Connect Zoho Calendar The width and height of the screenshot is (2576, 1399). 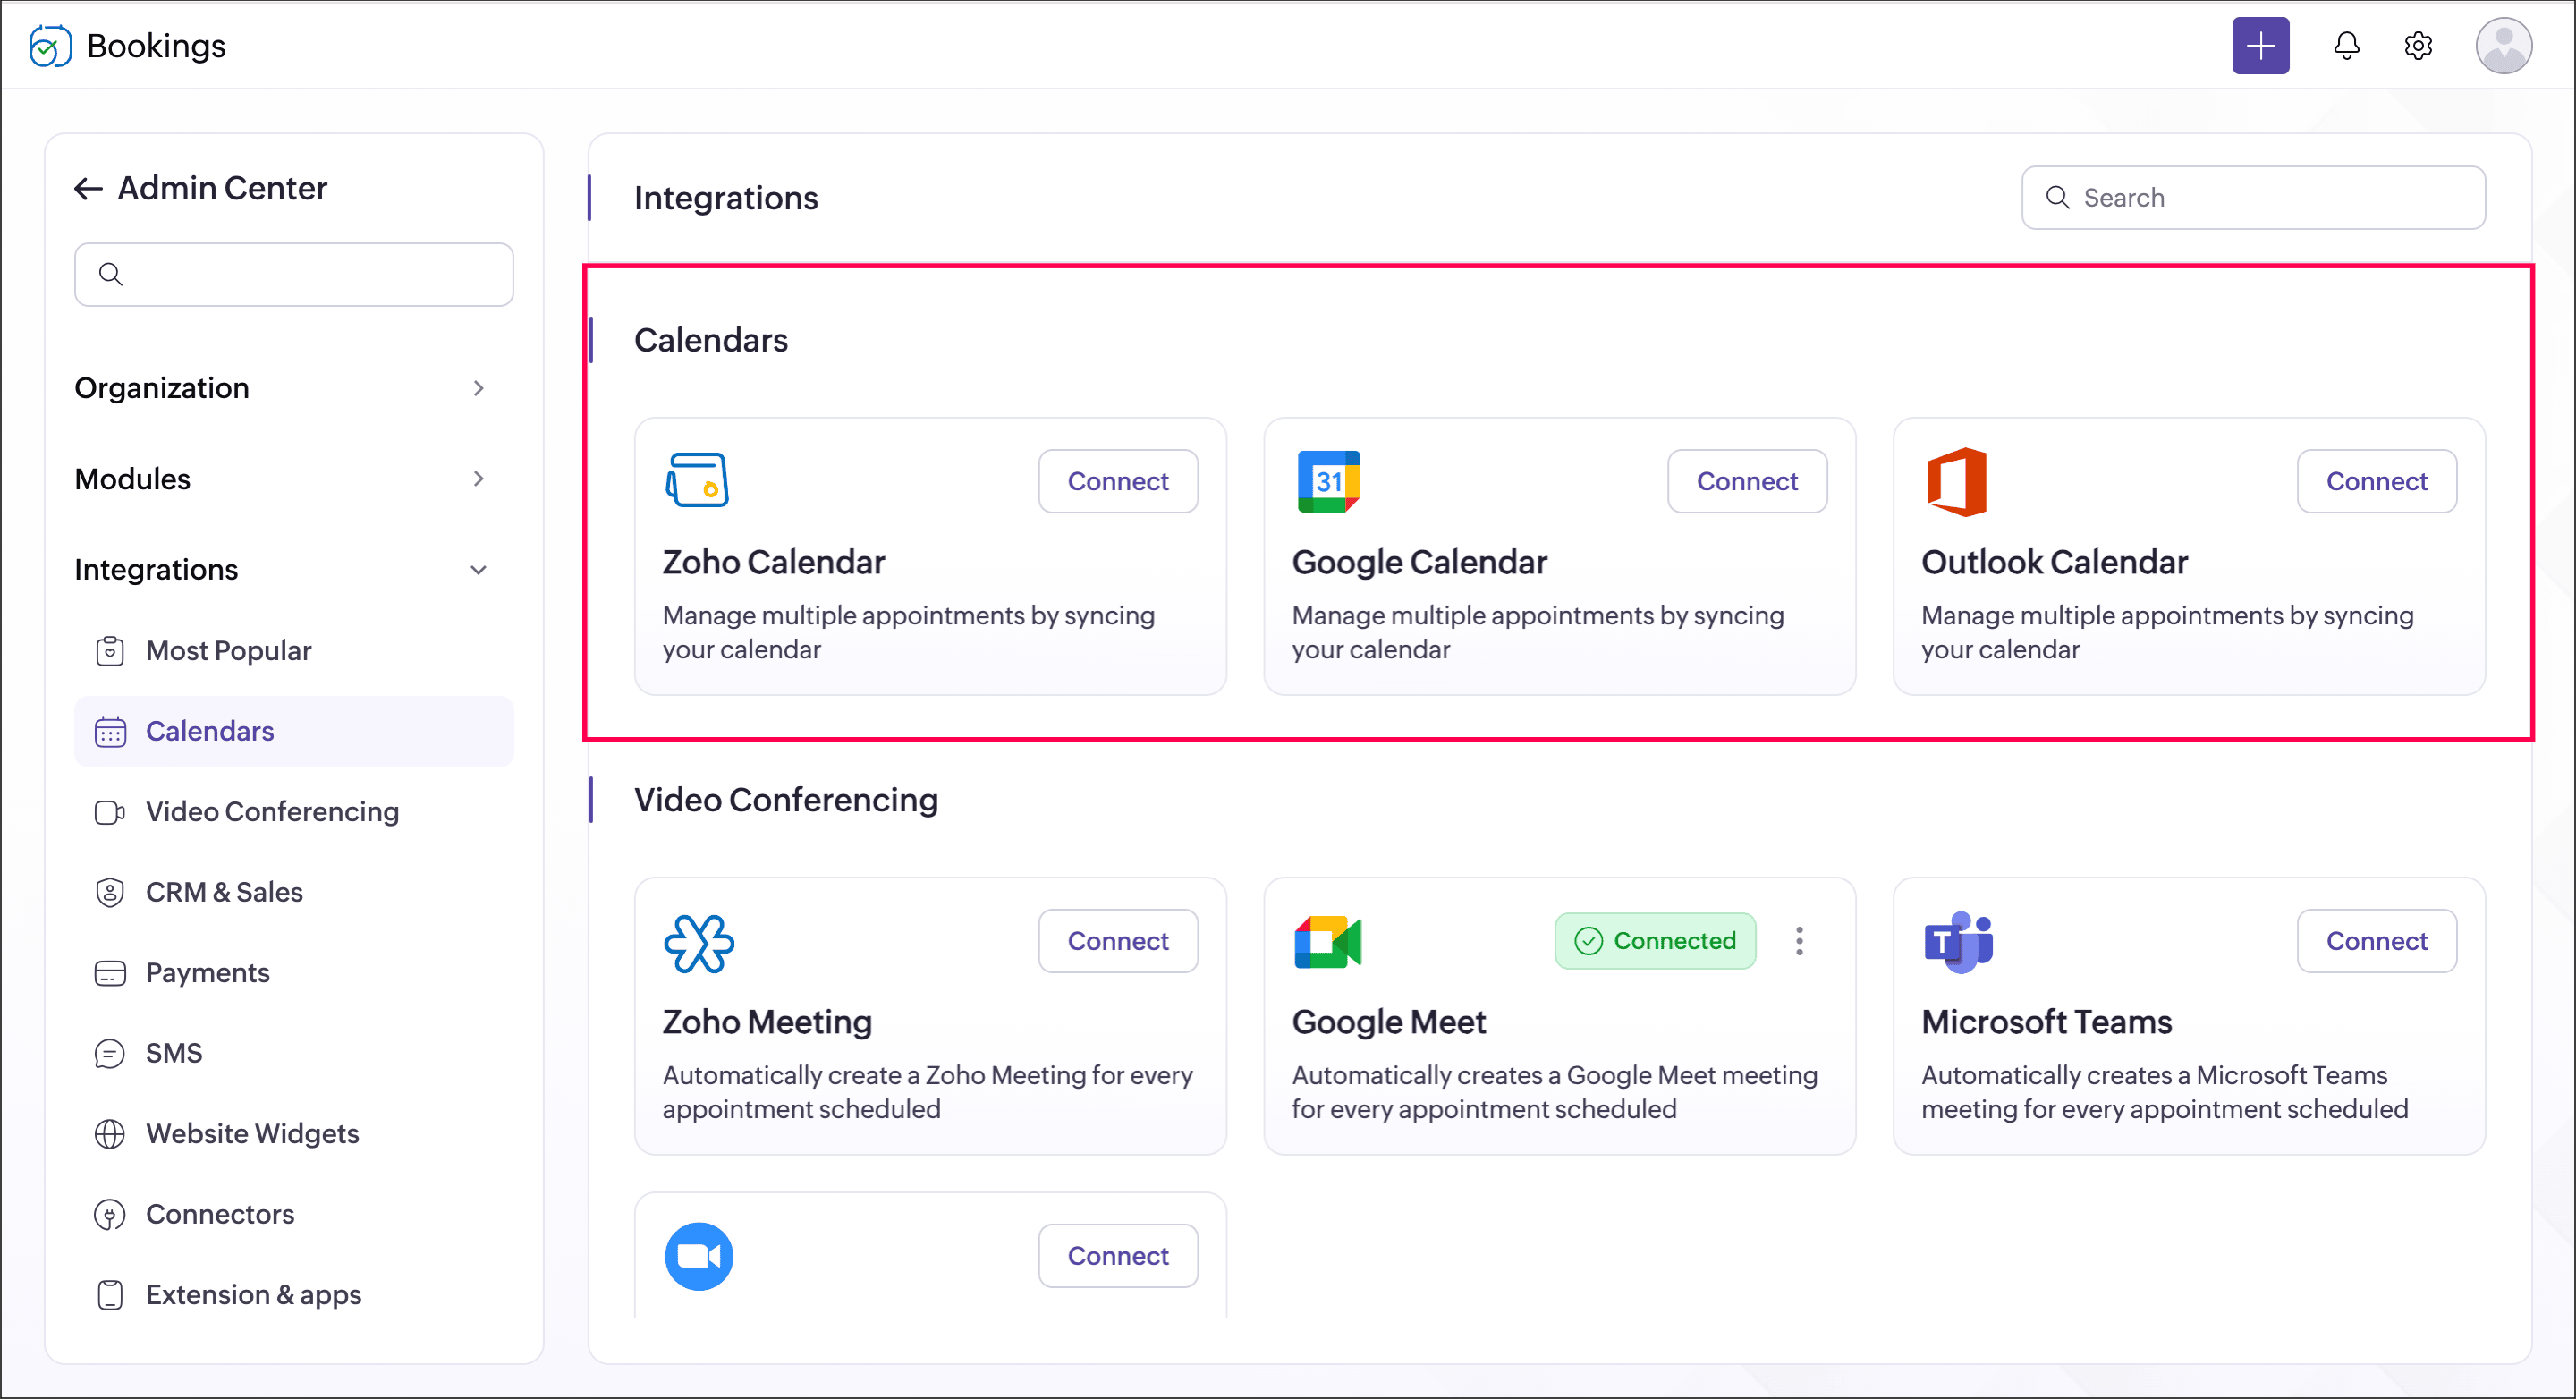click(x=1118, y=481)
